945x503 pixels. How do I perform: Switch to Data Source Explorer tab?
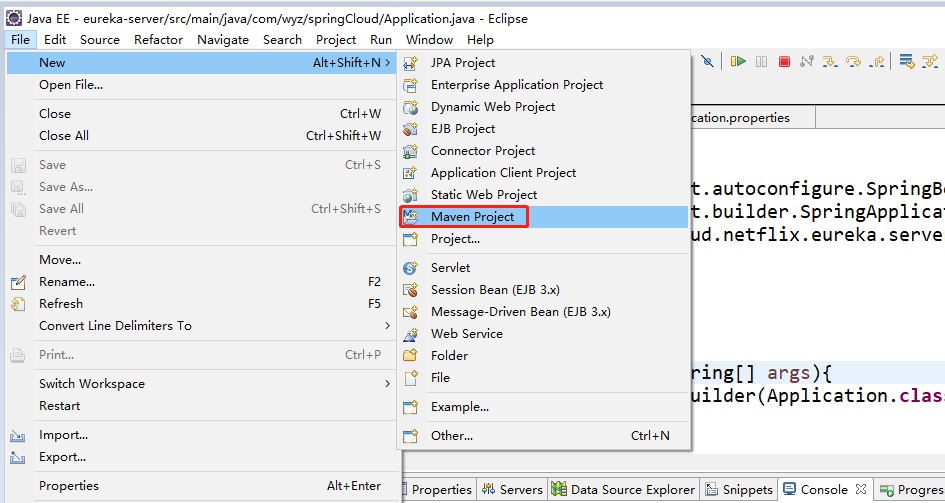[625, 490]
